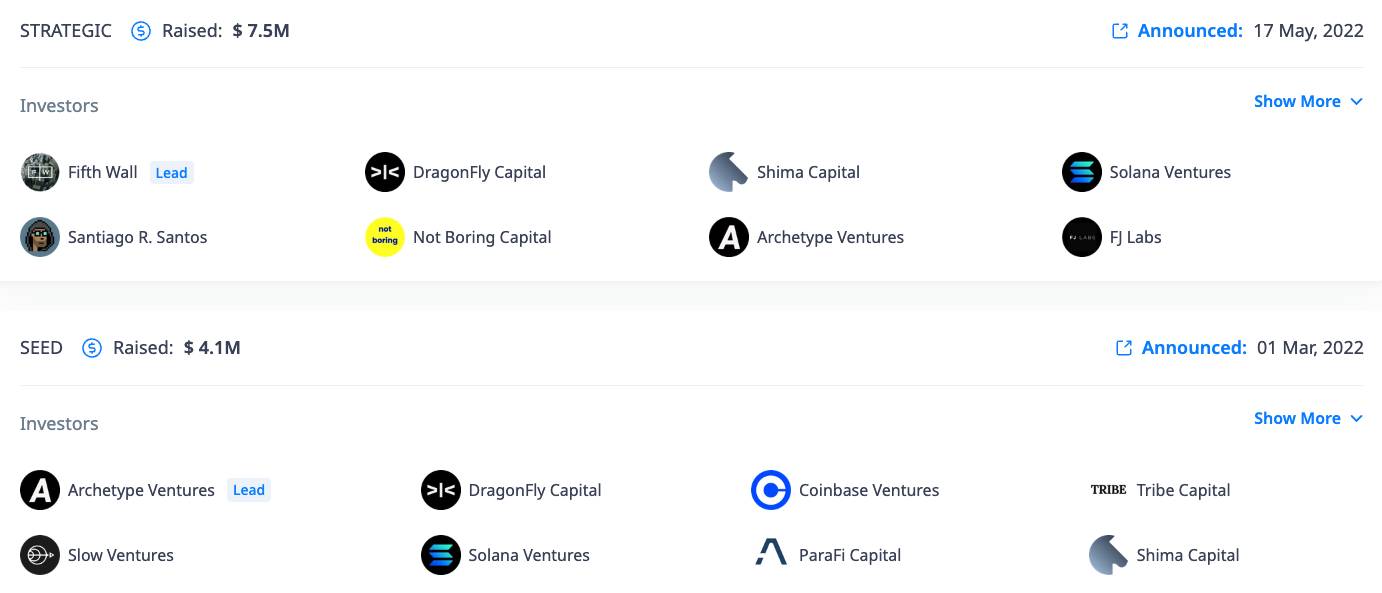Expand Show More for Seed round investors
This screenshot has height=593, width=1382.
pos(1308,418)
